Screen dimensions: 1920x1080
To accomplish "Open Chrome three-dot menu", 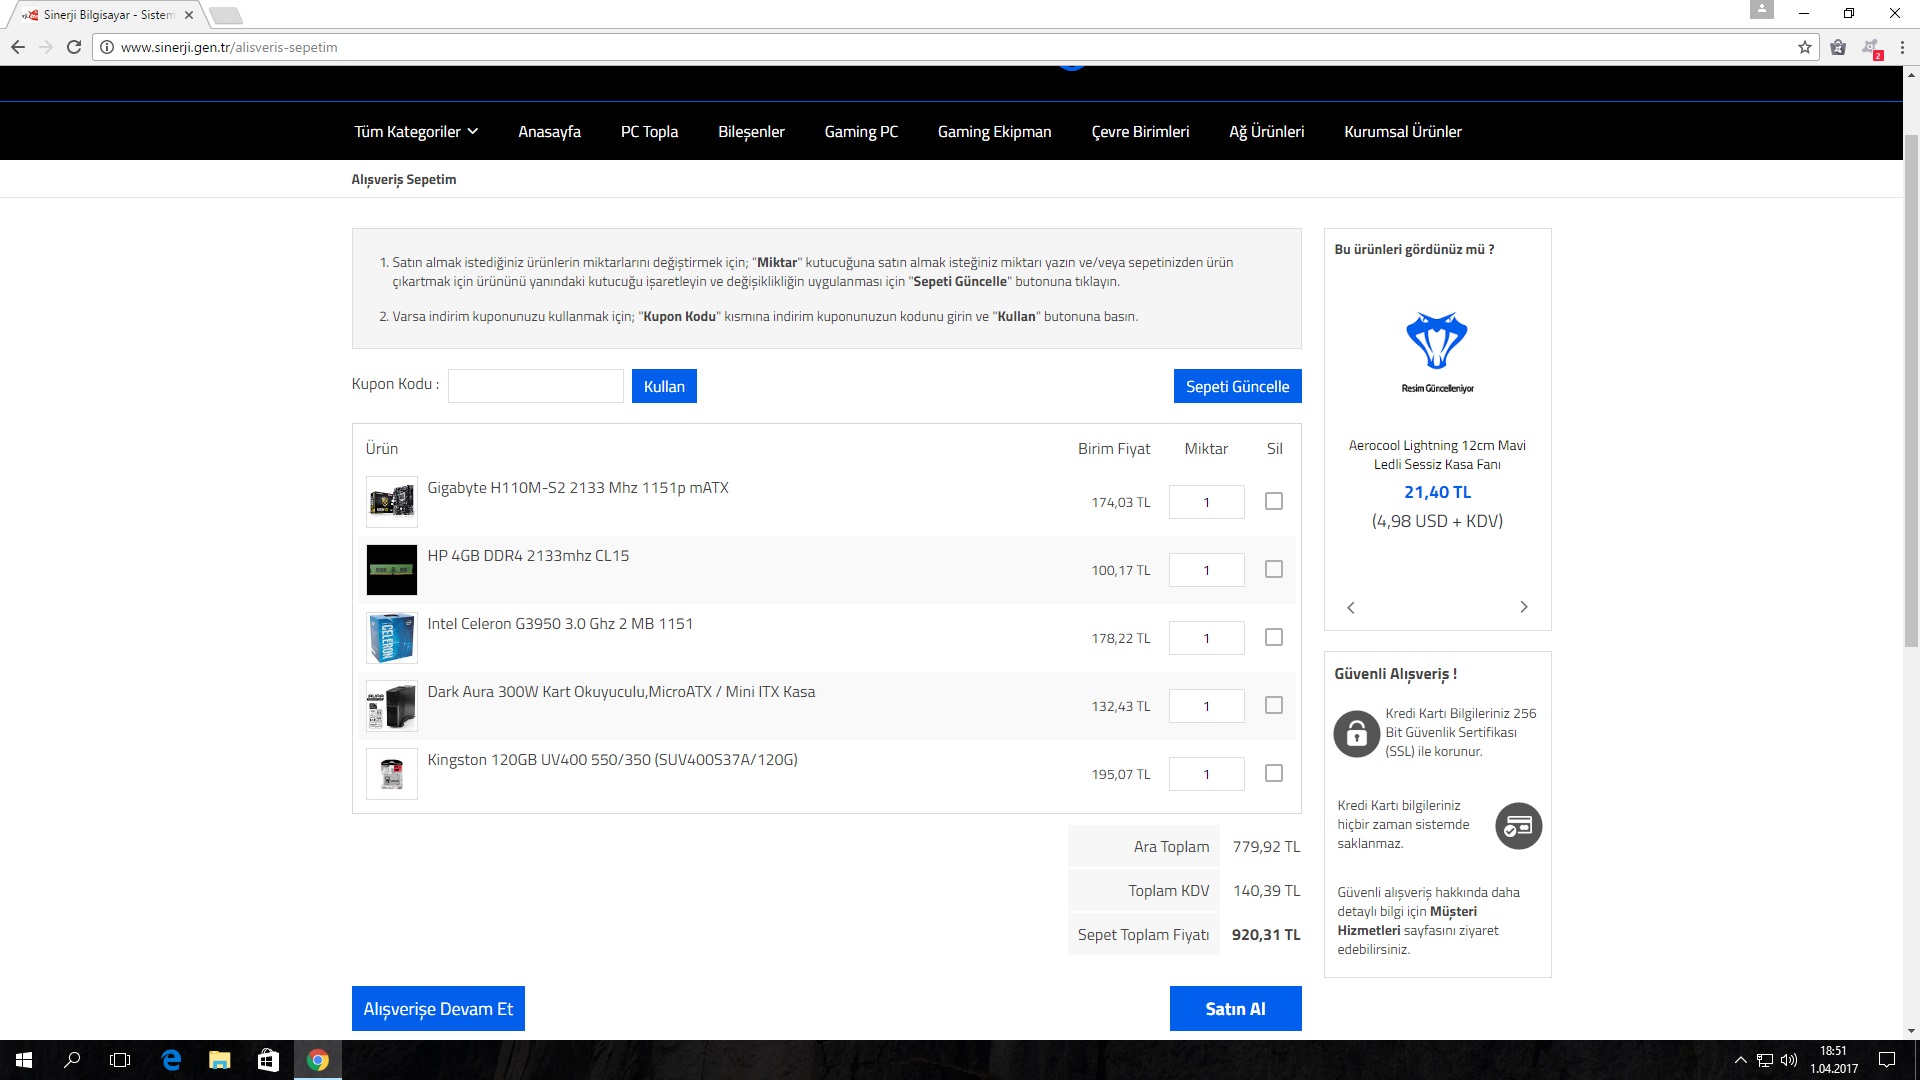I will (x=1902, y=47).
